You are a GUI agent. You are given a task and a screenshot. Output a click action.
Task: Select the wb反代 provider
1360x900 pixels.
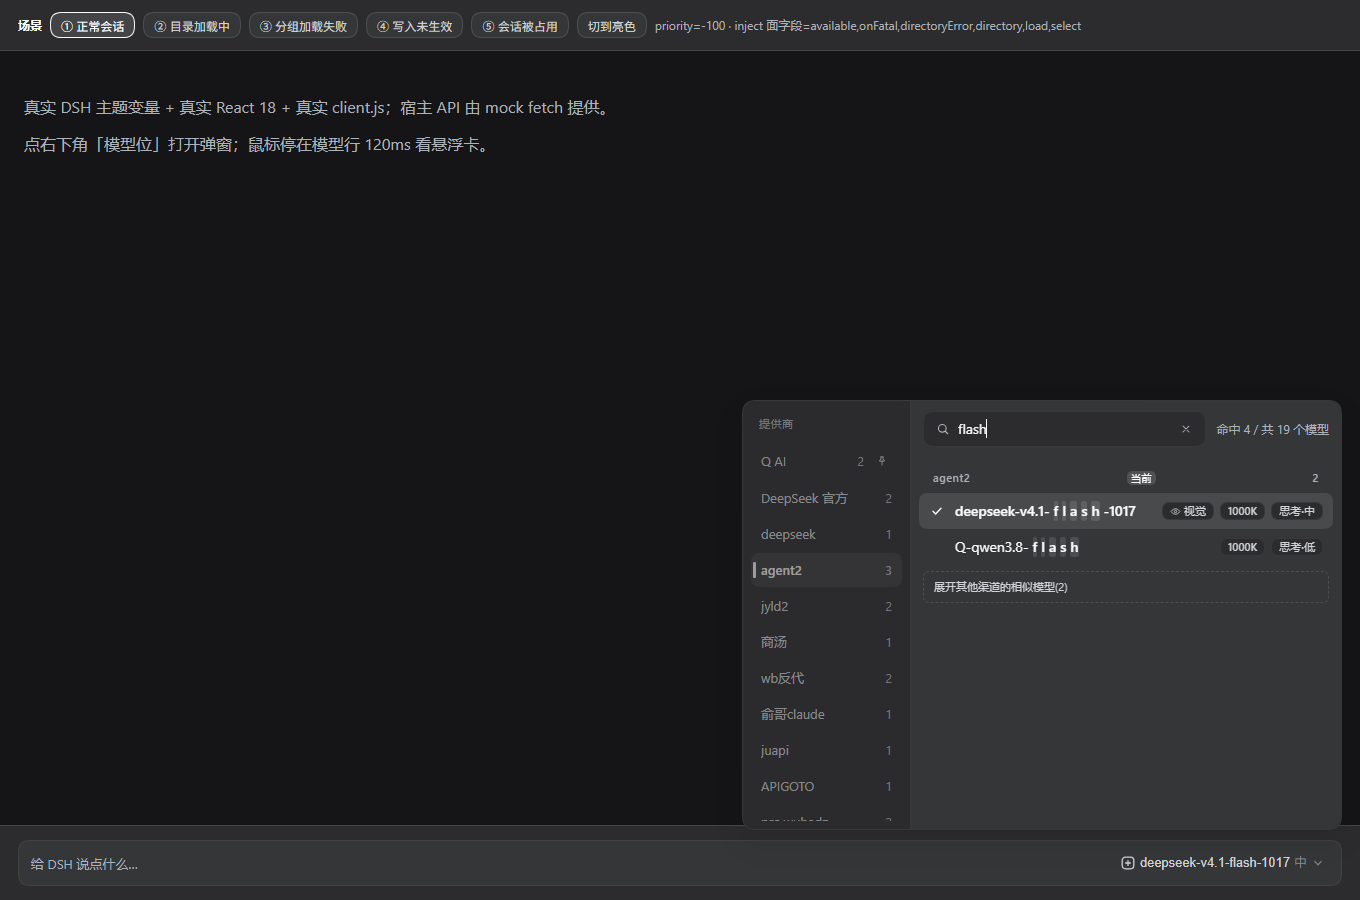click(827, 678)
